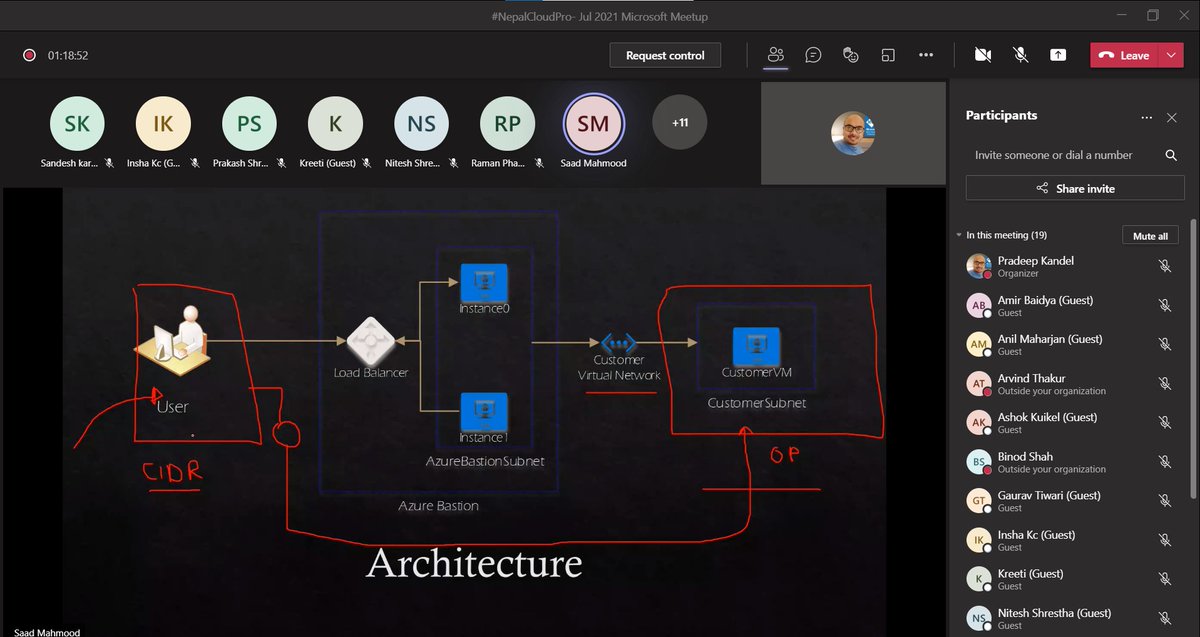
Task: Select Kreeti (Guest) list row
Action: click(1070, 579)
